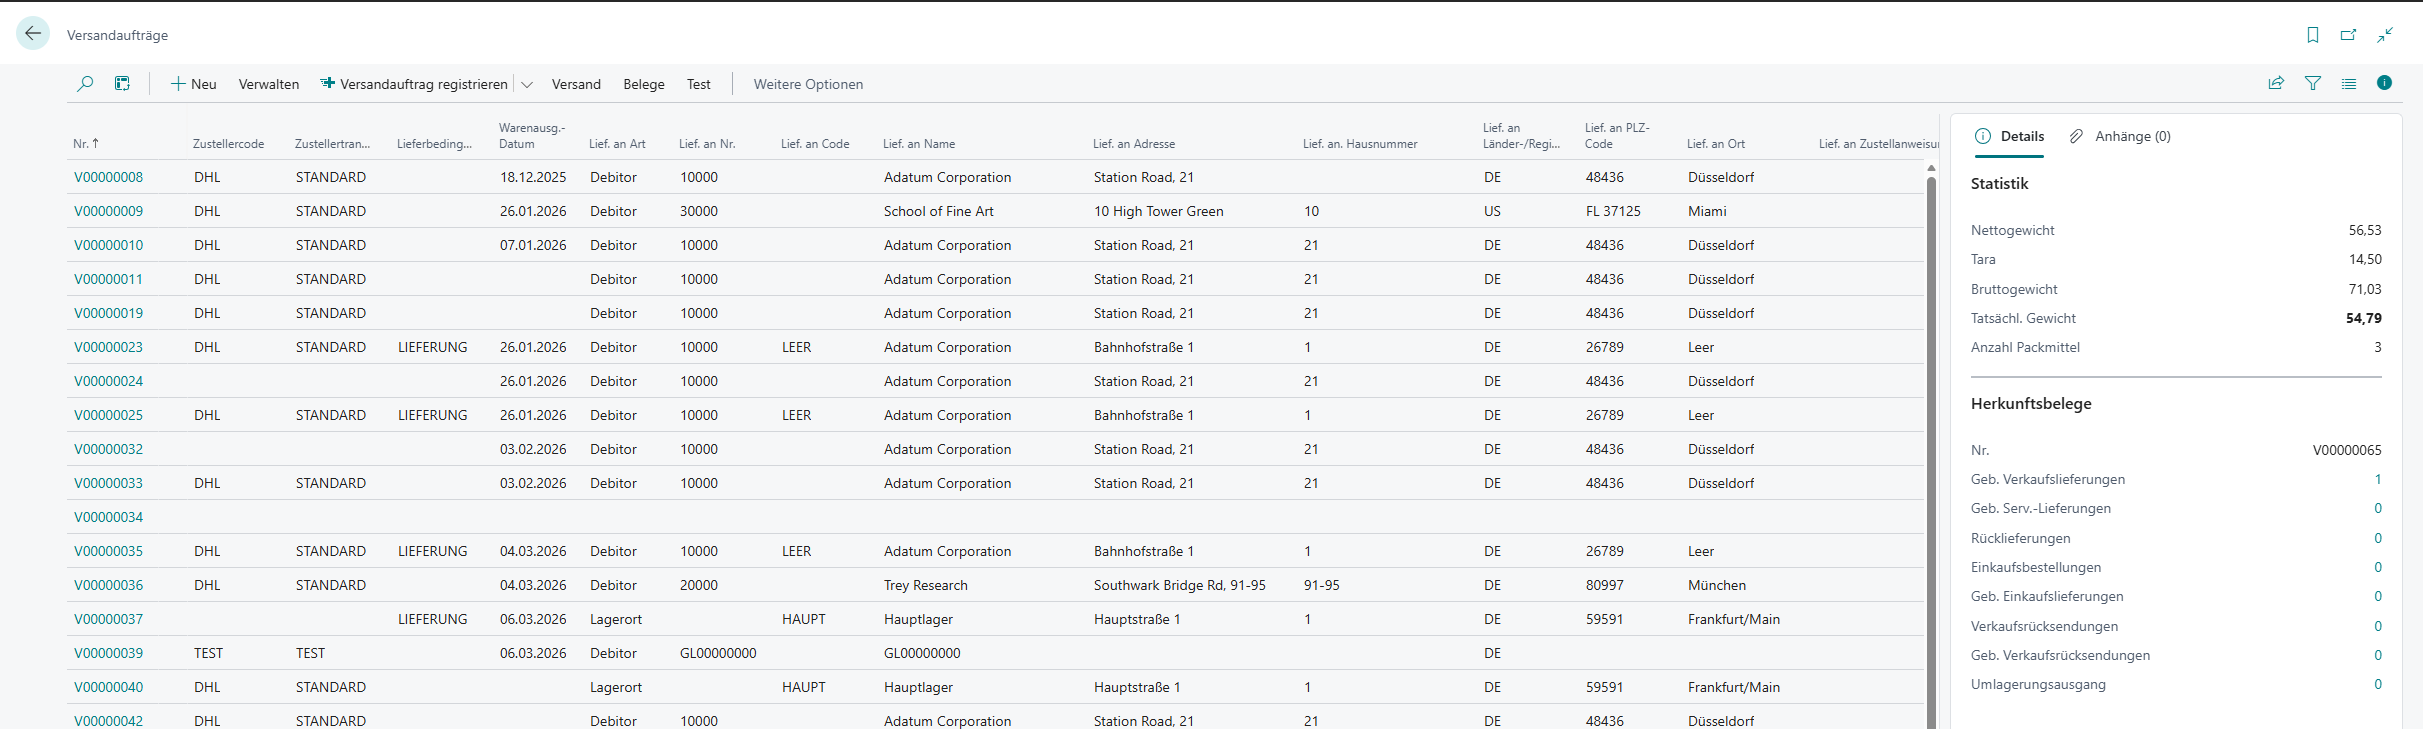
Task: Change the list layout view
Action: [2348, 84]
